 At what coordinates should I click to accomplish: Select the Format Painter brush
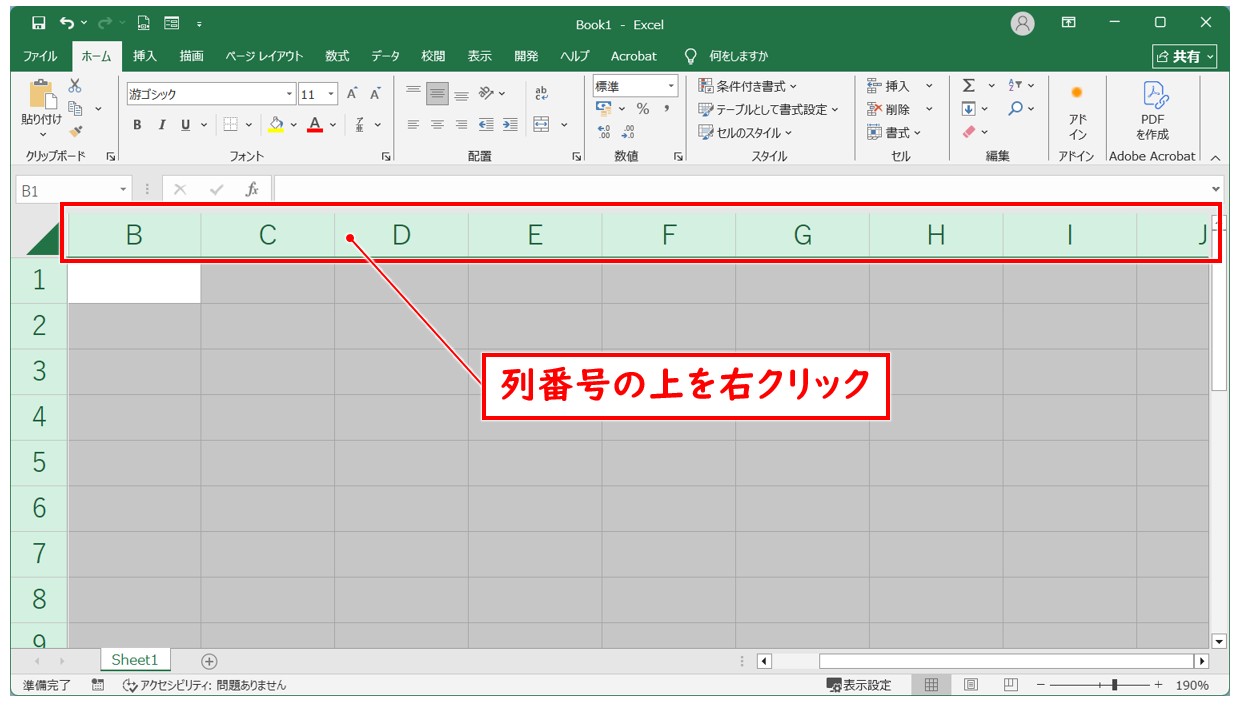75,131
